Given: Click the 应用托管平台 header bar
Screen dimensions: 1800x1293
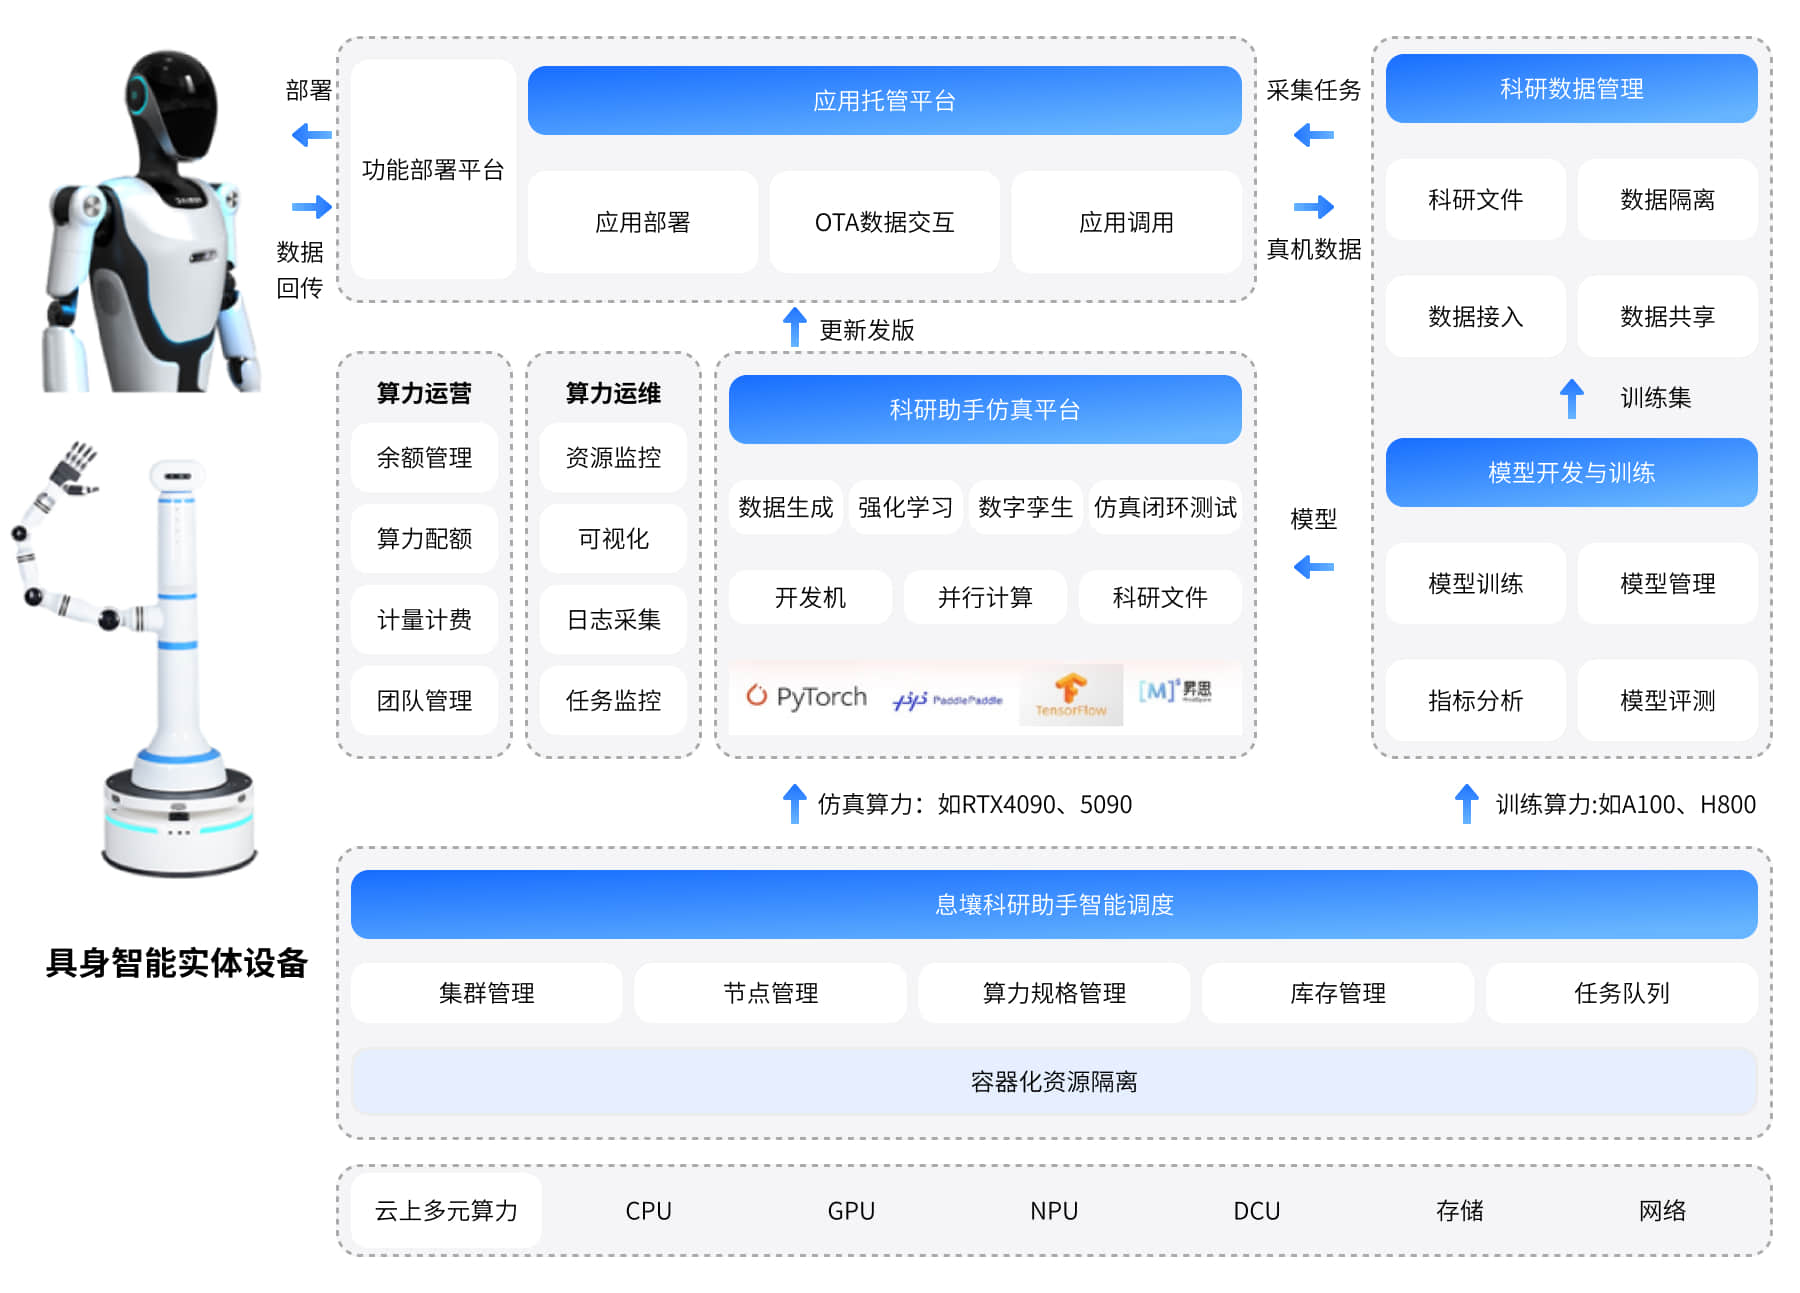Looking at the screenshot, I should click(x=884, y=100).
